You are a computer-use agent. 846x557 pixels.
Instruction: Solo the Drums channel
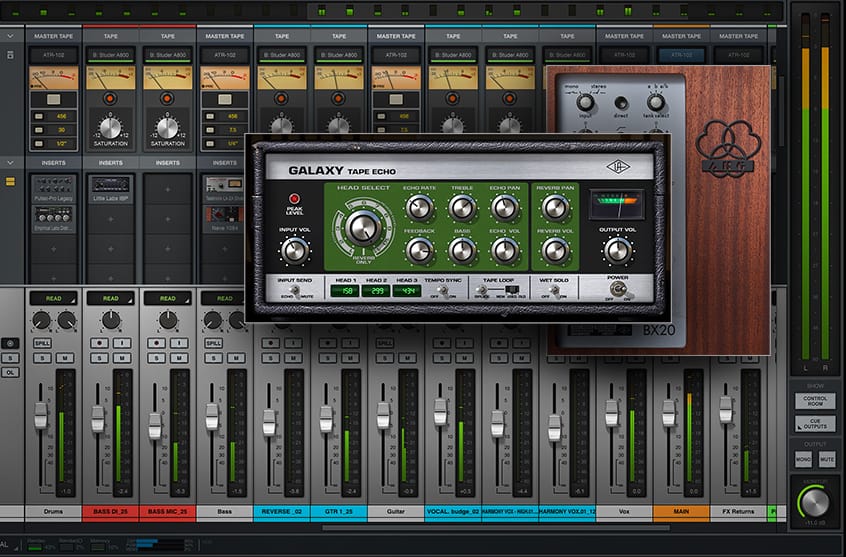[x=43, y=358]
